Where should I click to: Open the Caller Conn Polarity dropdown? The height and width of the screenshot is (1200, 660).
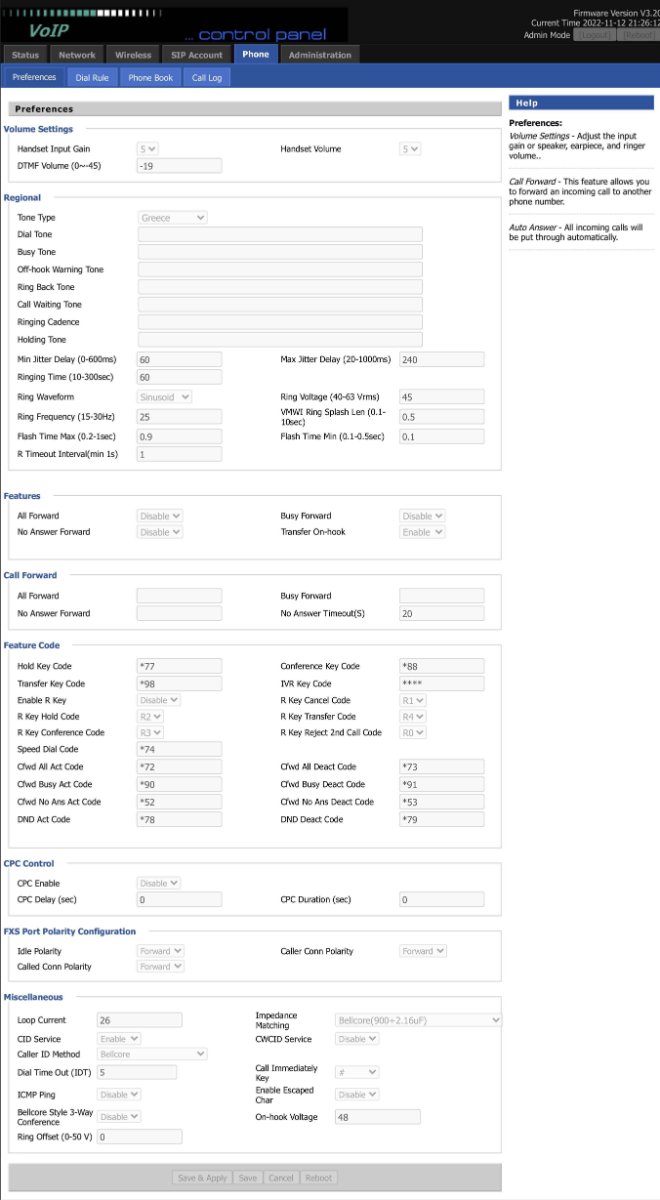point(423,951)
